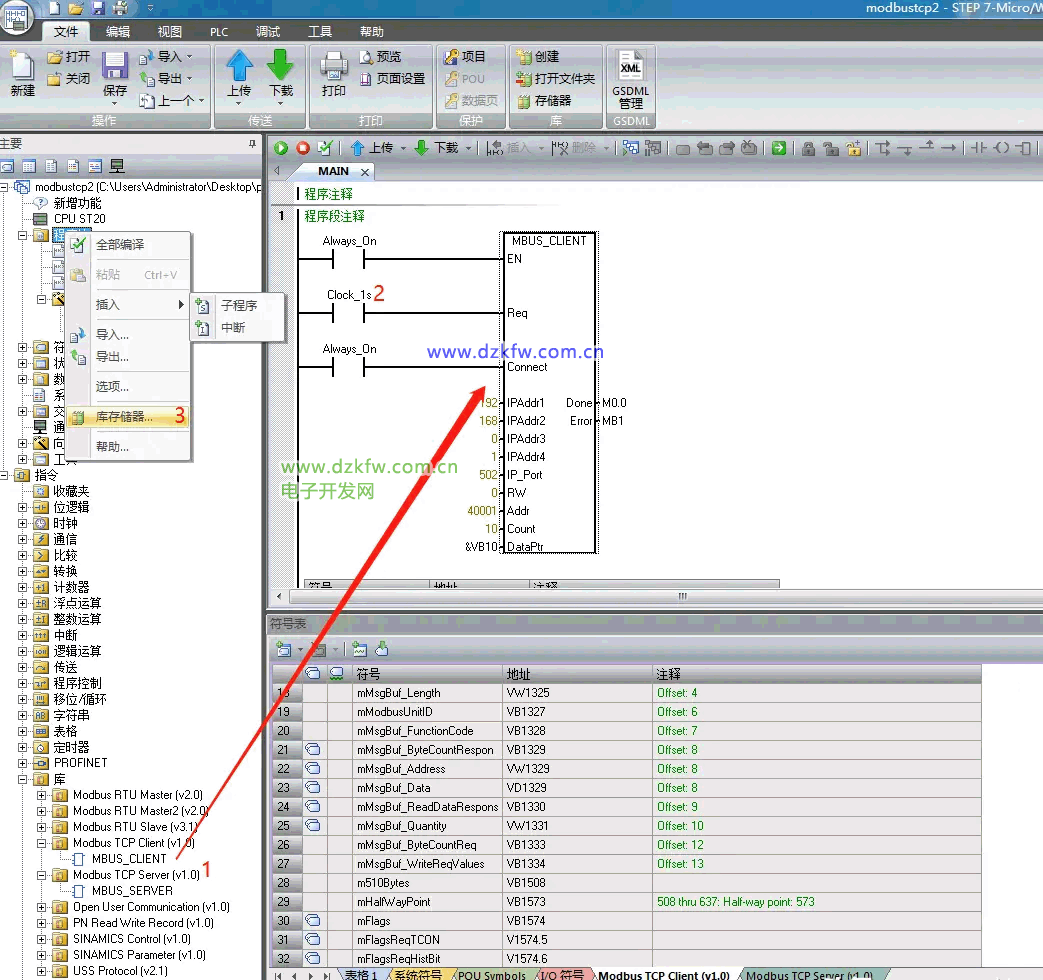Close the MAIN editor tab
Viewport: 1043px width, 980px height.
click(365, 172)
